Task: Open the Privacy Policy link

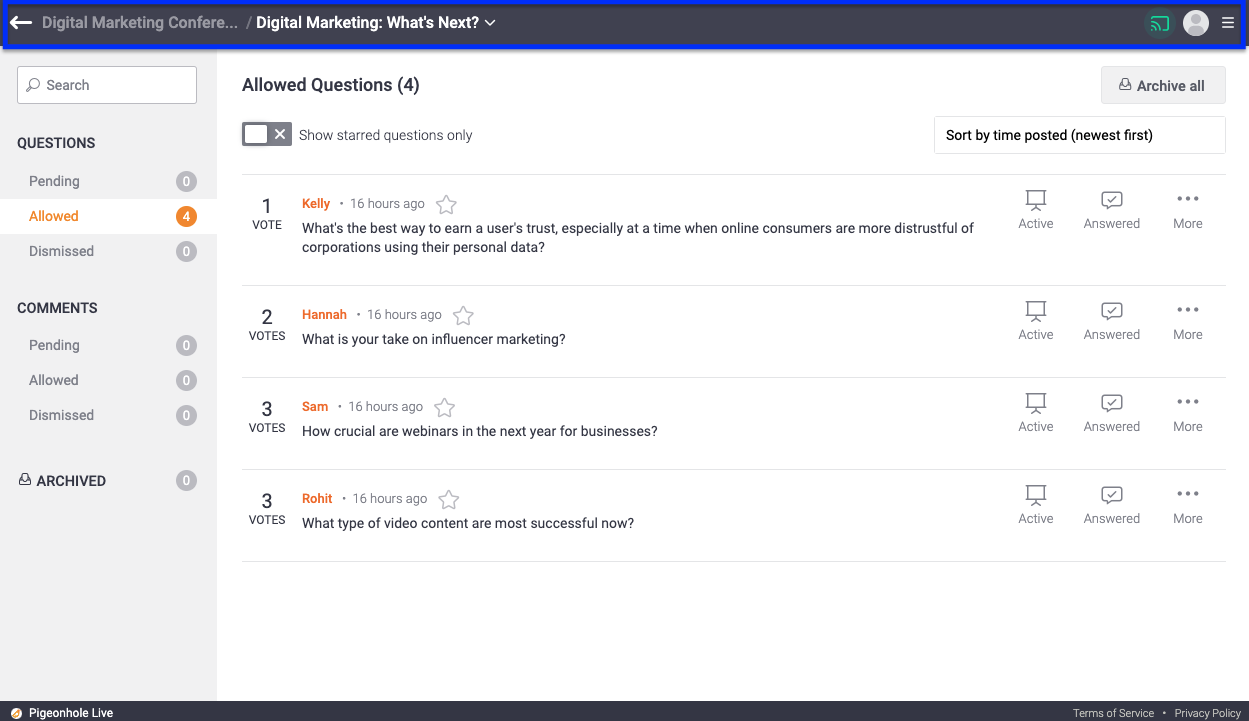Action: click(x=1207, y=713)
